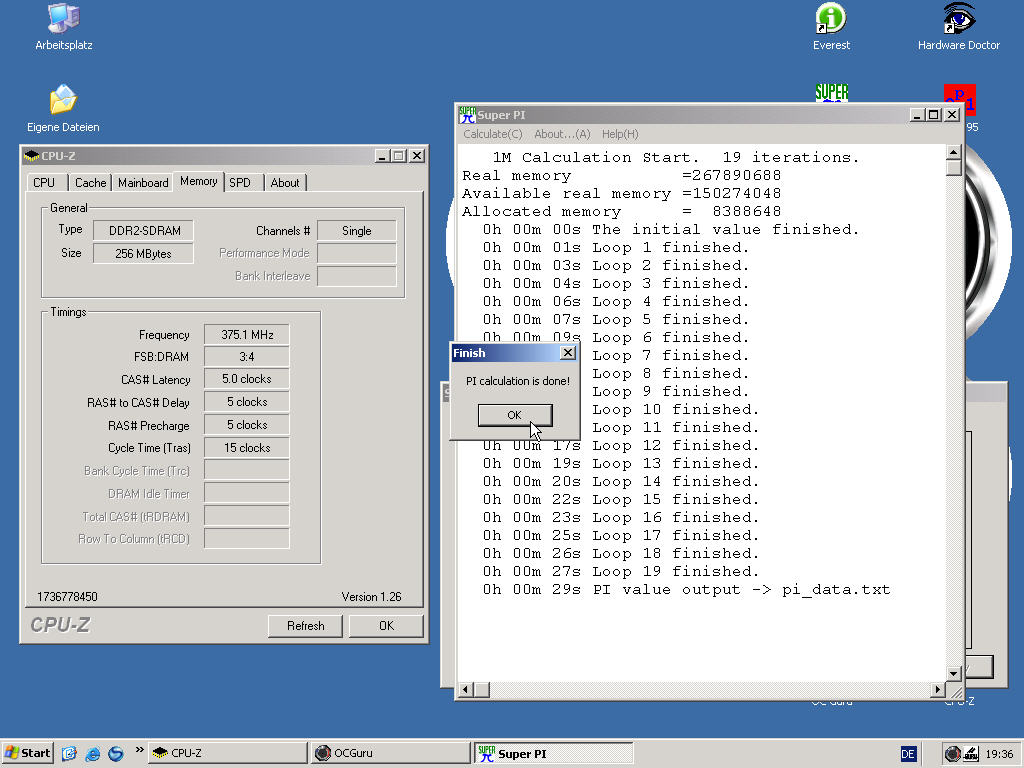Screen dimensions: 1024x768
Task: Click the CPU-Z window title icon
Action: point(31,156)
